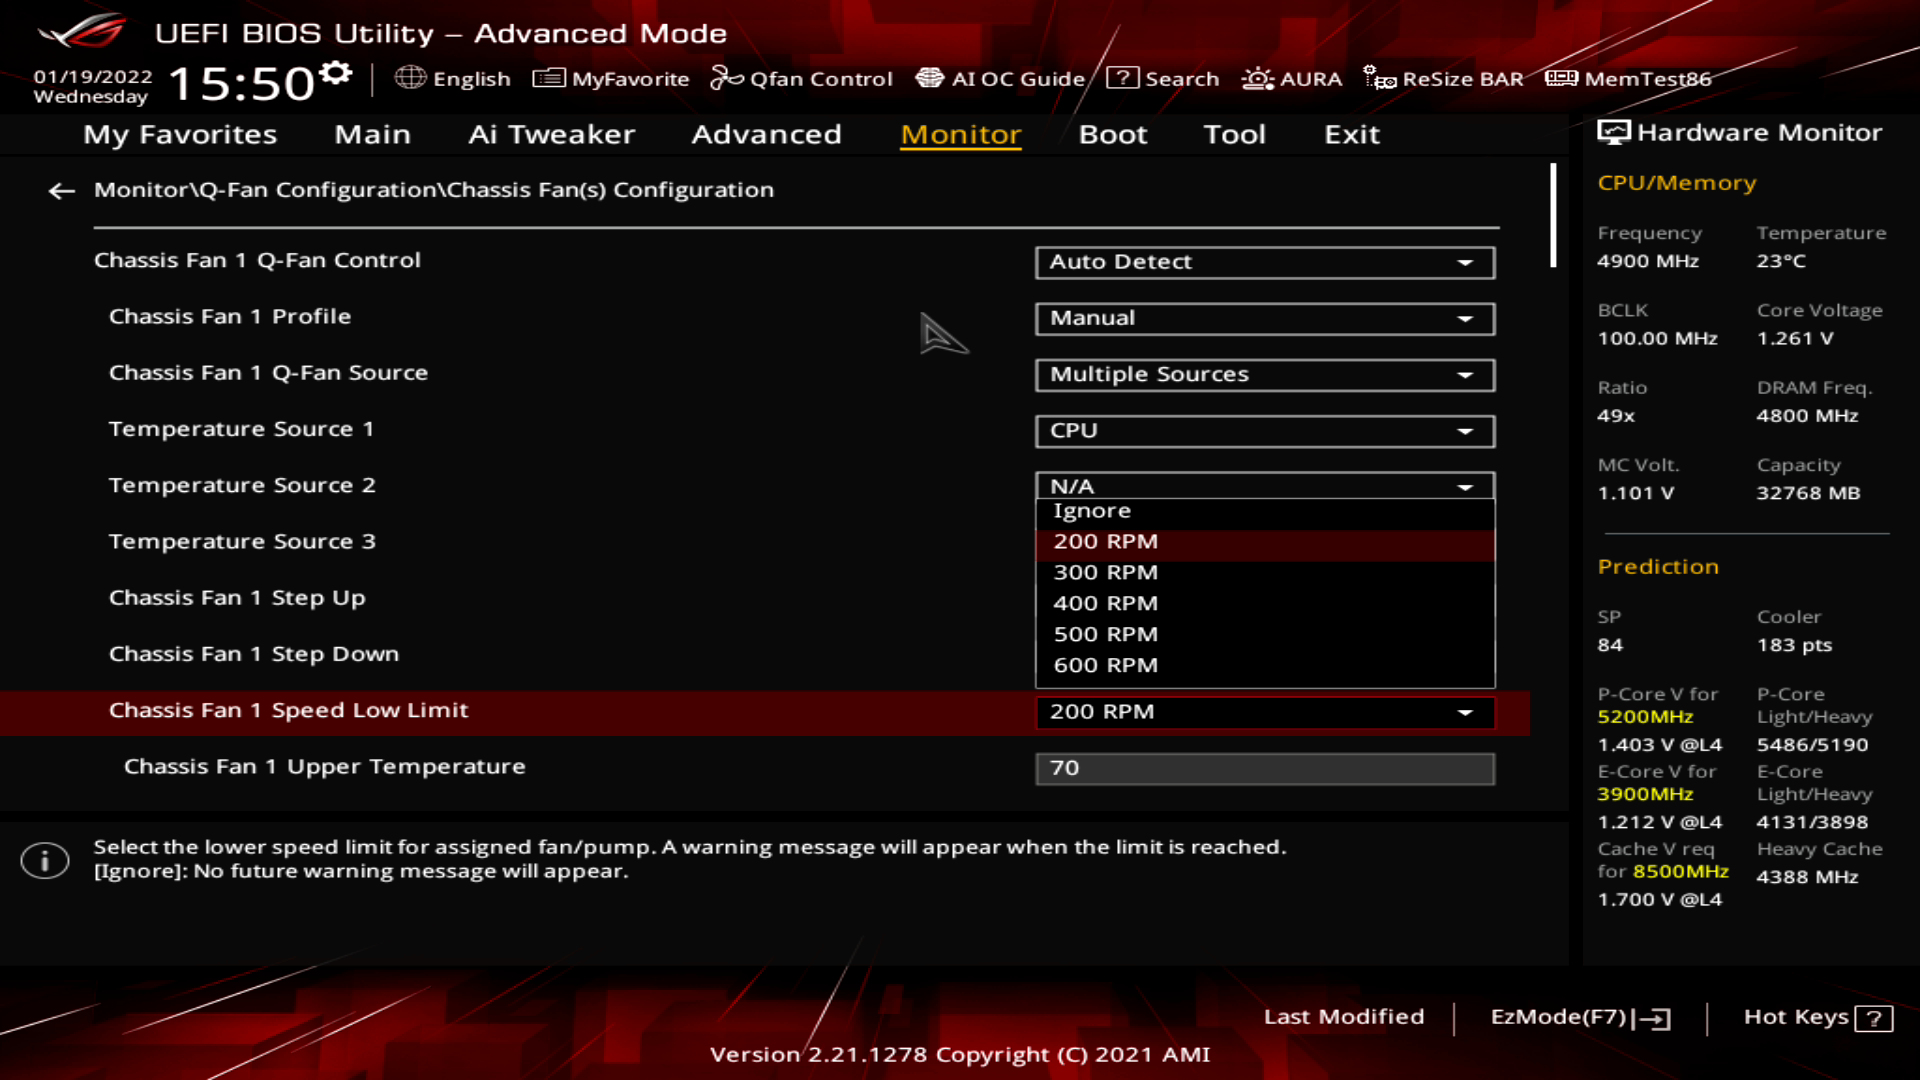
Task: Open Chassis Fan 1 Q-Fan Source dropdown
Action: [x=1265, y=374]
